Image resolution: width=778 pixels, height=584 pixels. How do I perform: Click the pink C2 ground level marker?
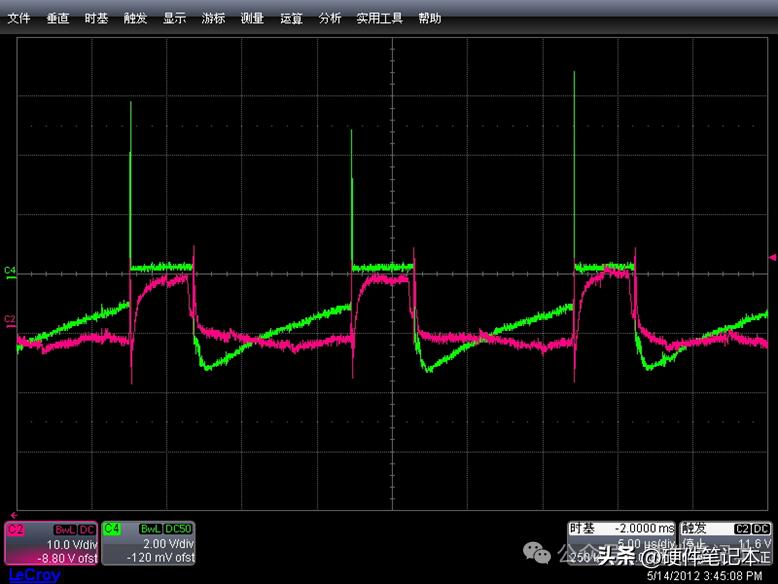[x=10, y=319]
